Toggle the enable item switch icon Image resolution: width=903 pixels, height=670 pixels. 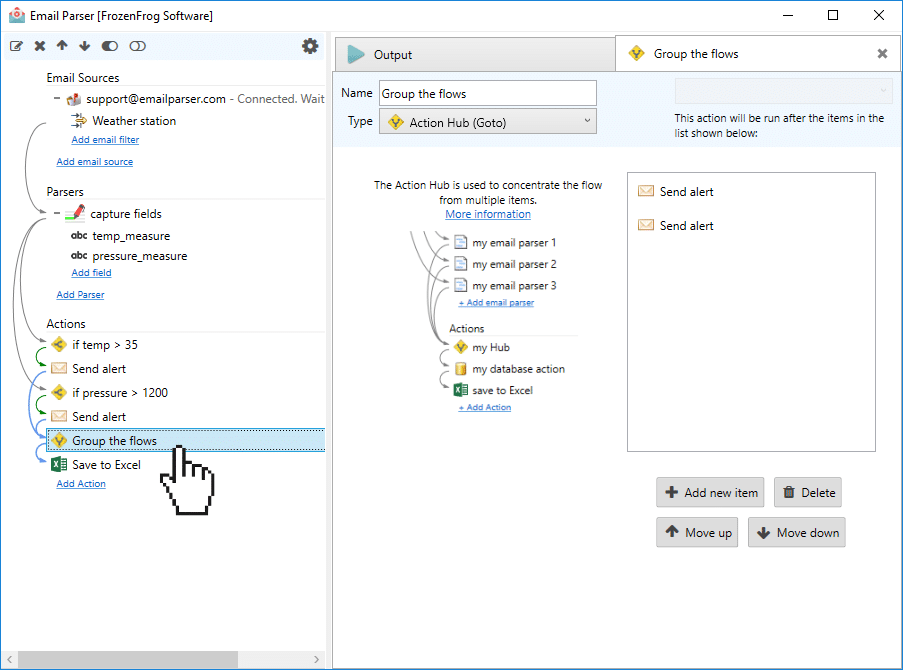pos(110,46)
